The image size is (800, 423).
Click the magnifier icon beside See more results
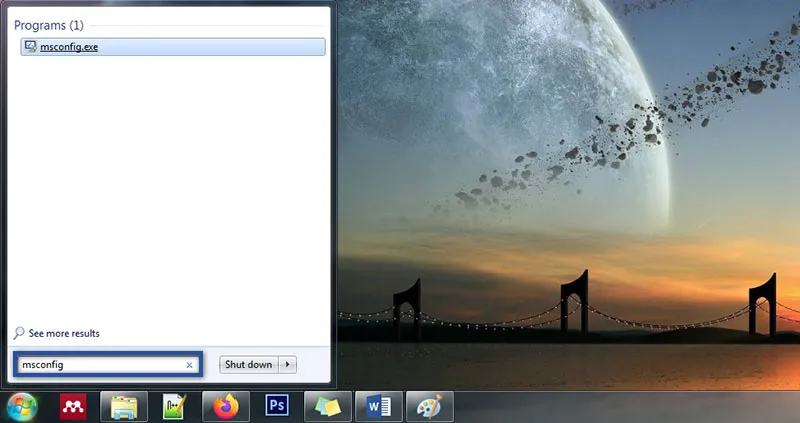(19, 333)
